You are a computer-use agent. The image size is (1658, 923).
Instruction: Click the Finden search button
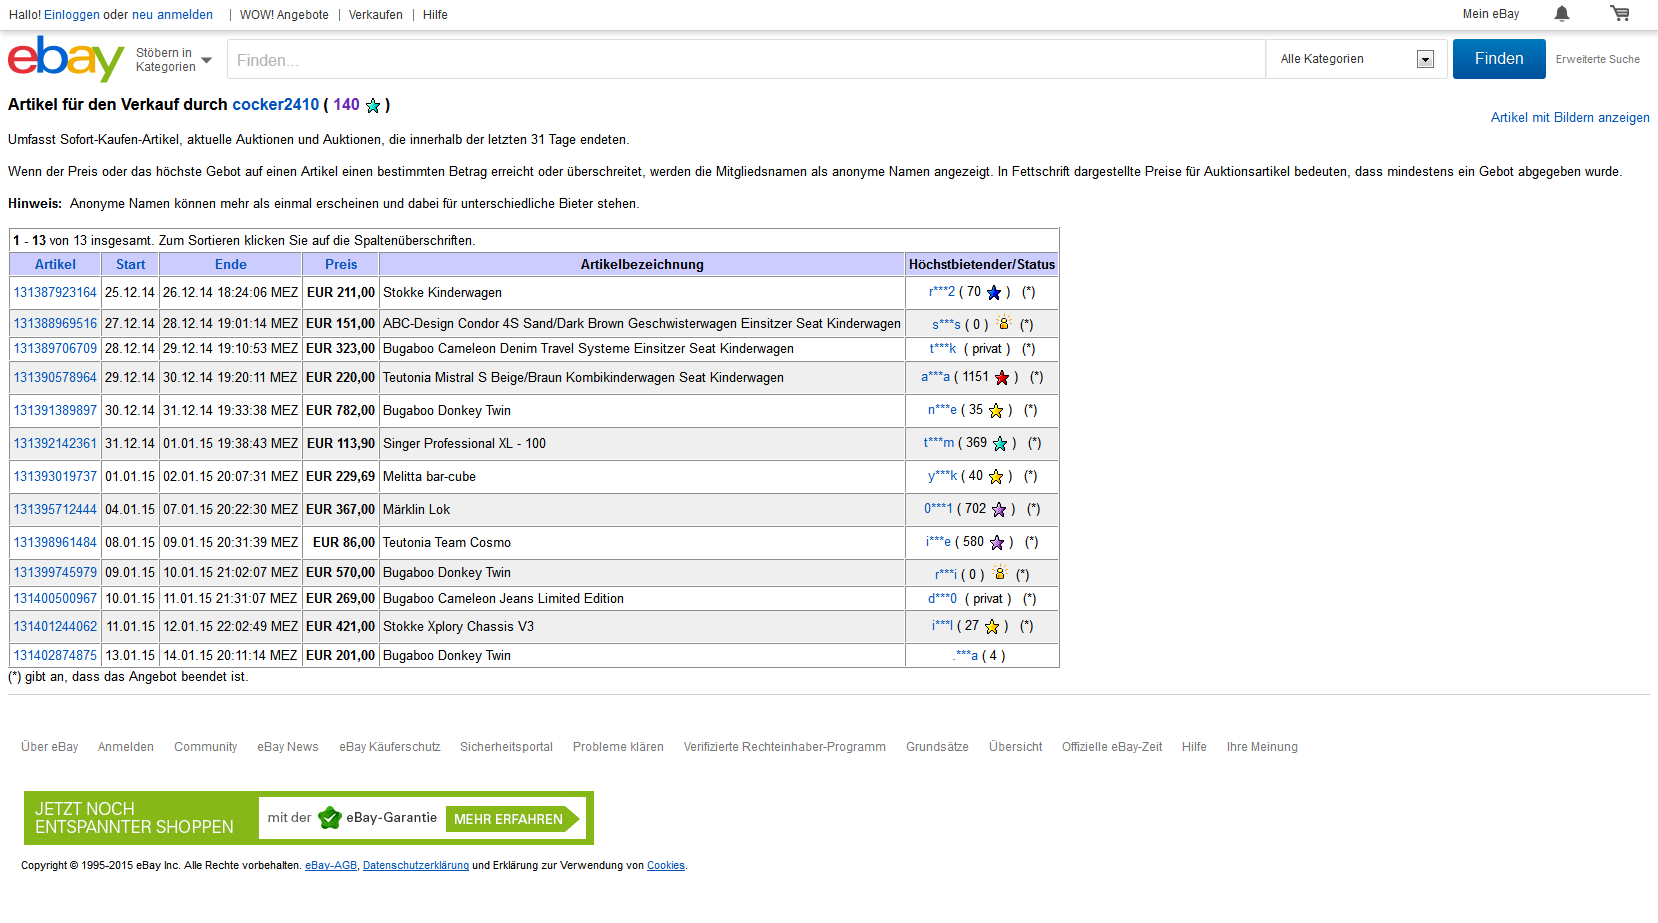(1499, 59)
